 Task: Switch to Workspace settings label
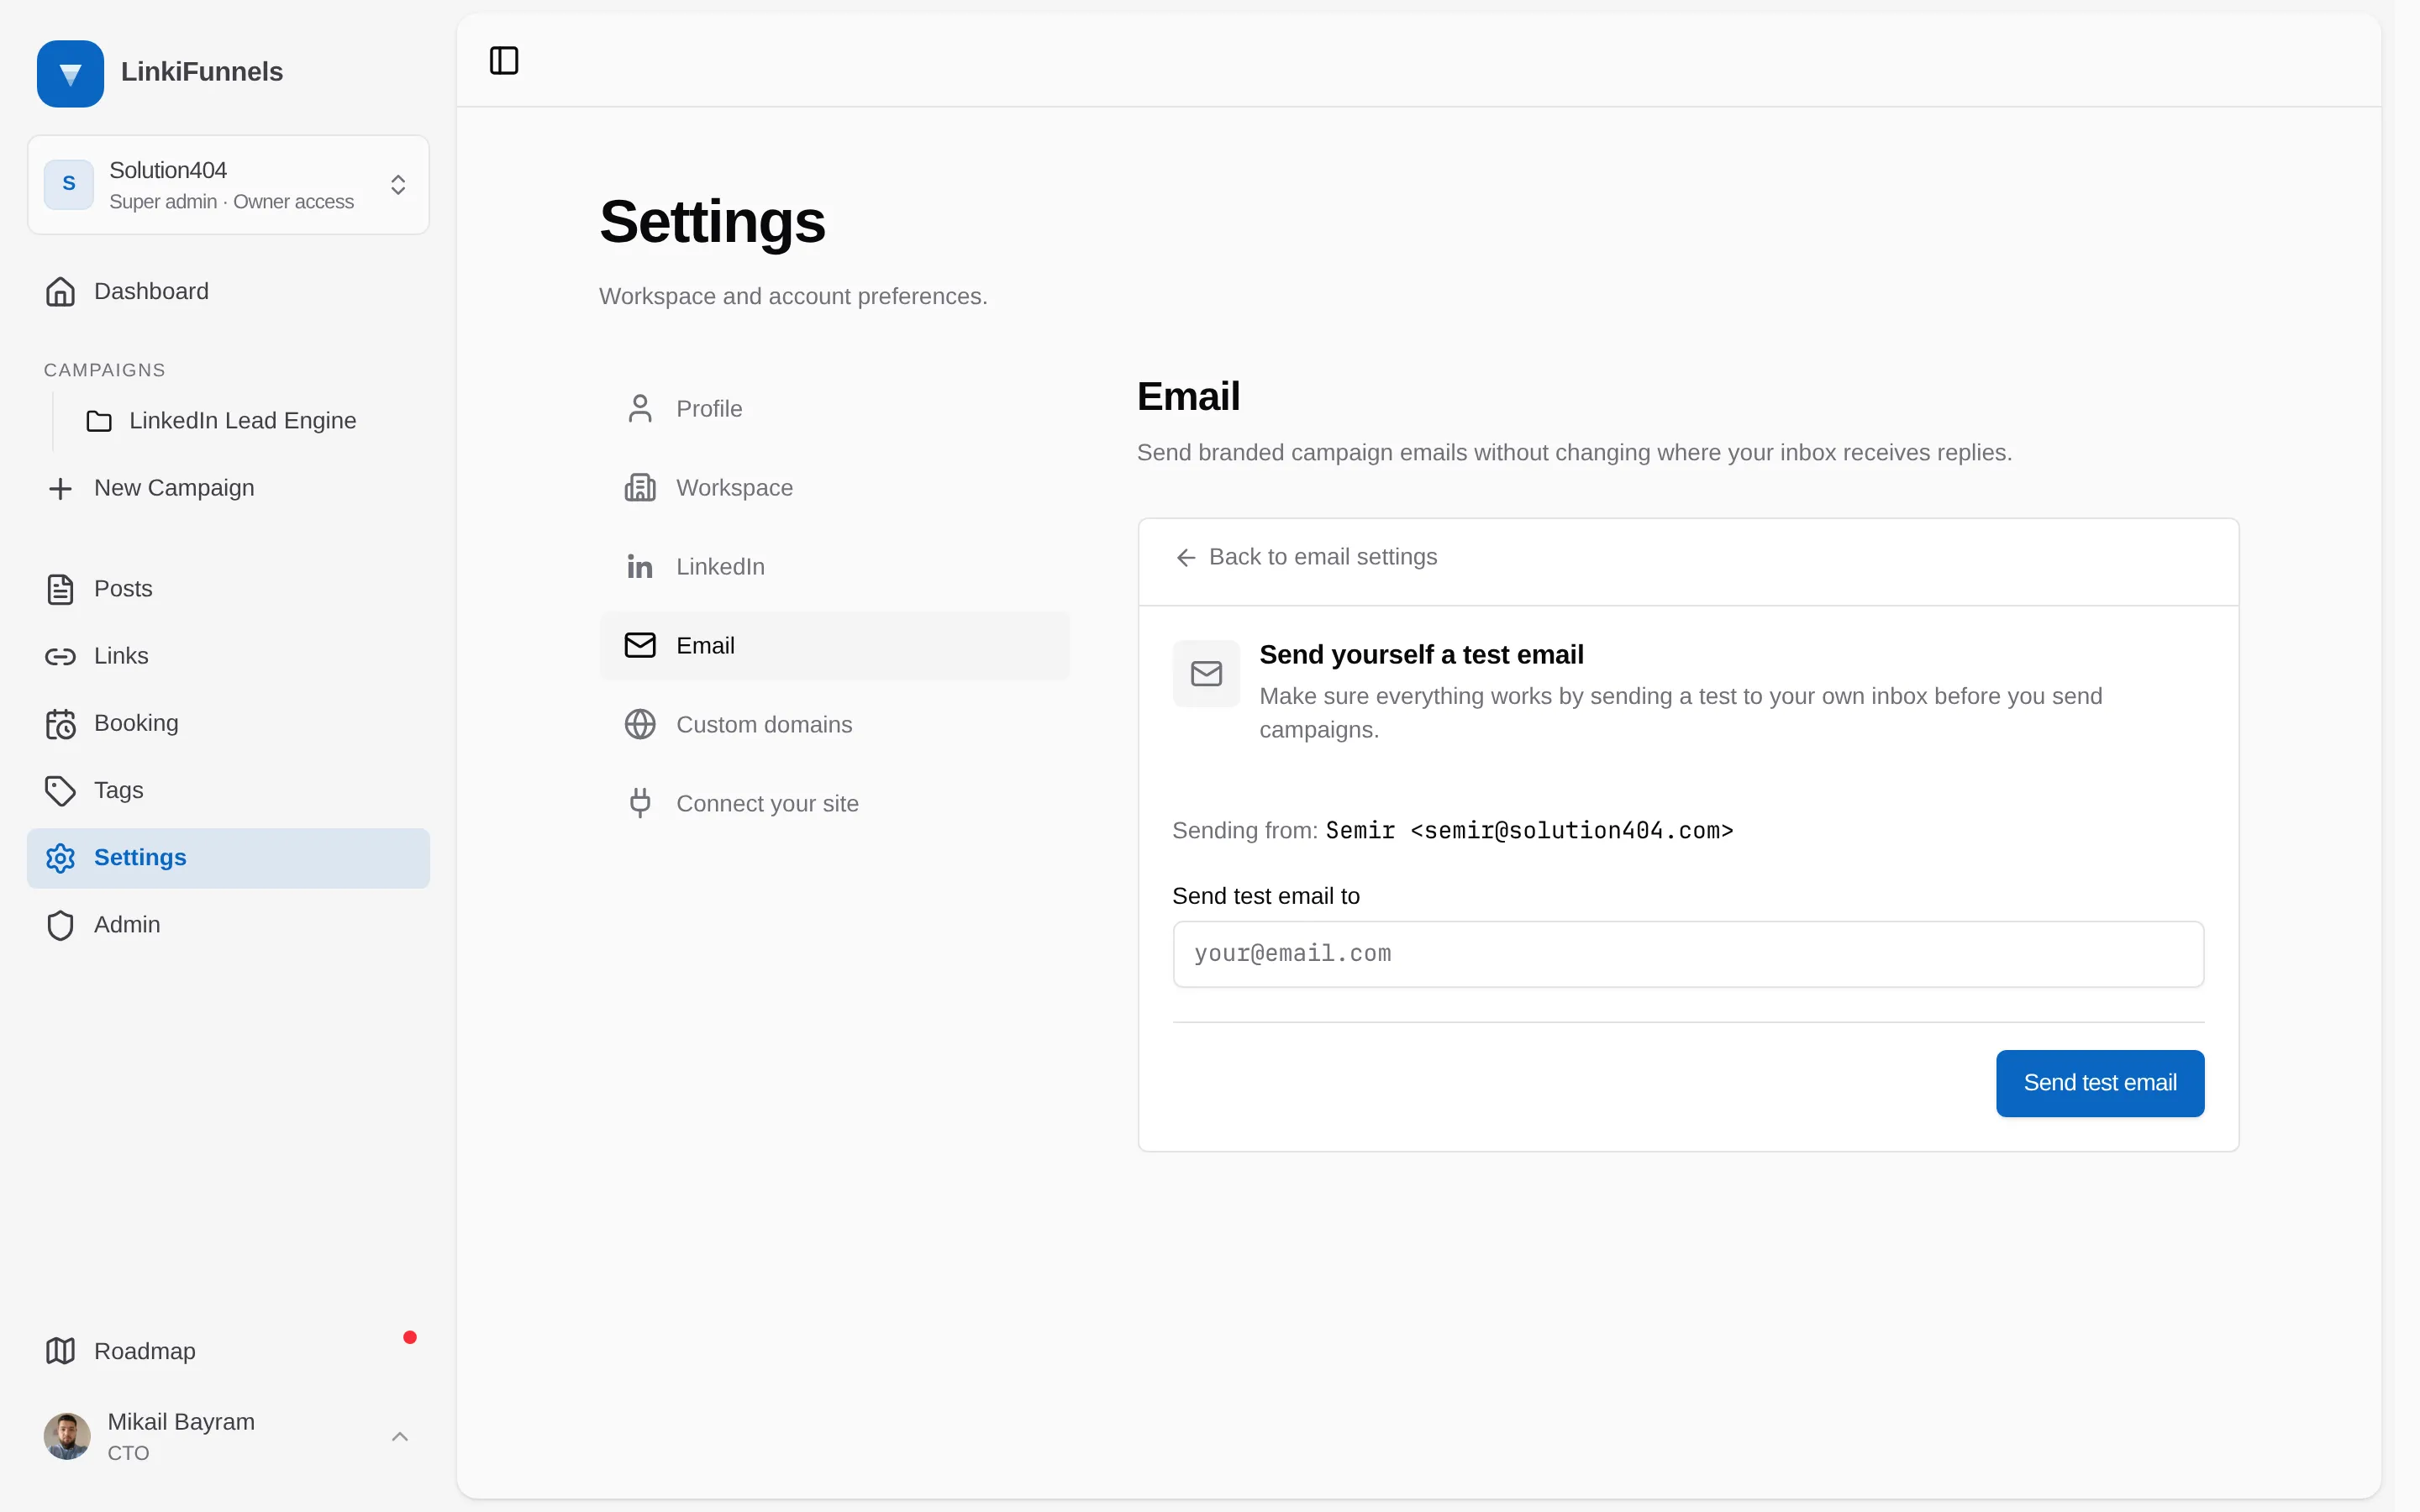pos(734,488)
